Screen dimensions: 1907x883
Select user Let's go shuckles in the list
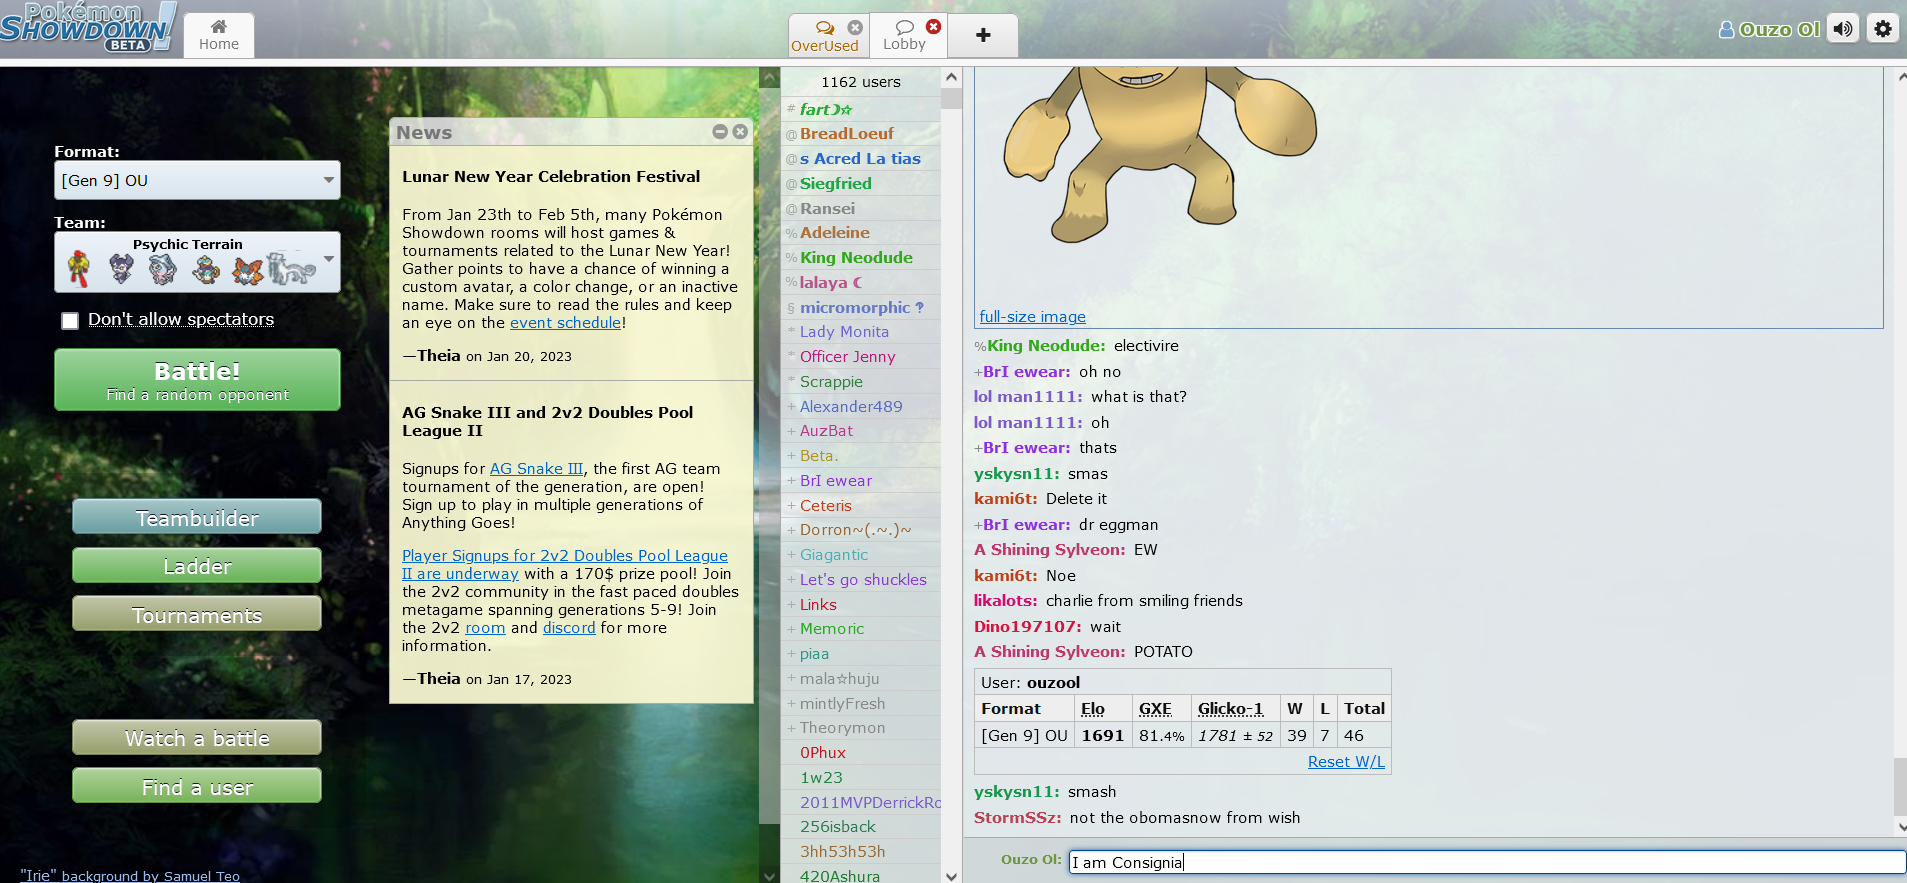tap(861, 580)
